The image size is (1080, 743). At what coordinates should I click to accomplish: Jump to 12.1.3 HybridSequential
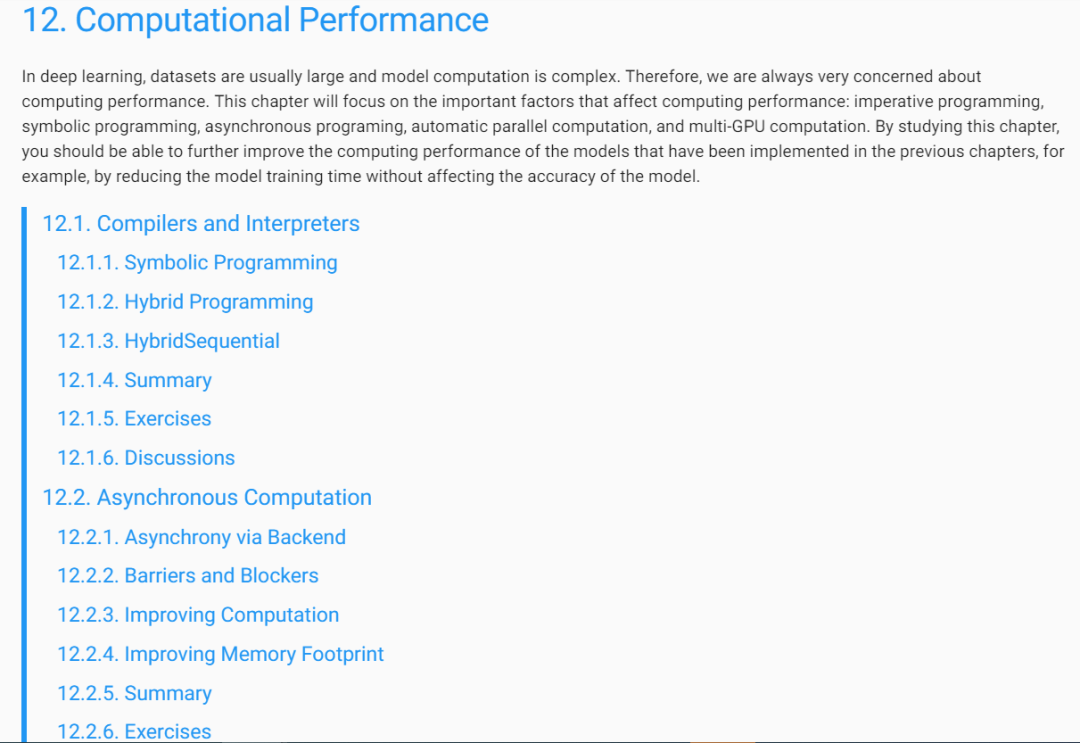point(168,341)
